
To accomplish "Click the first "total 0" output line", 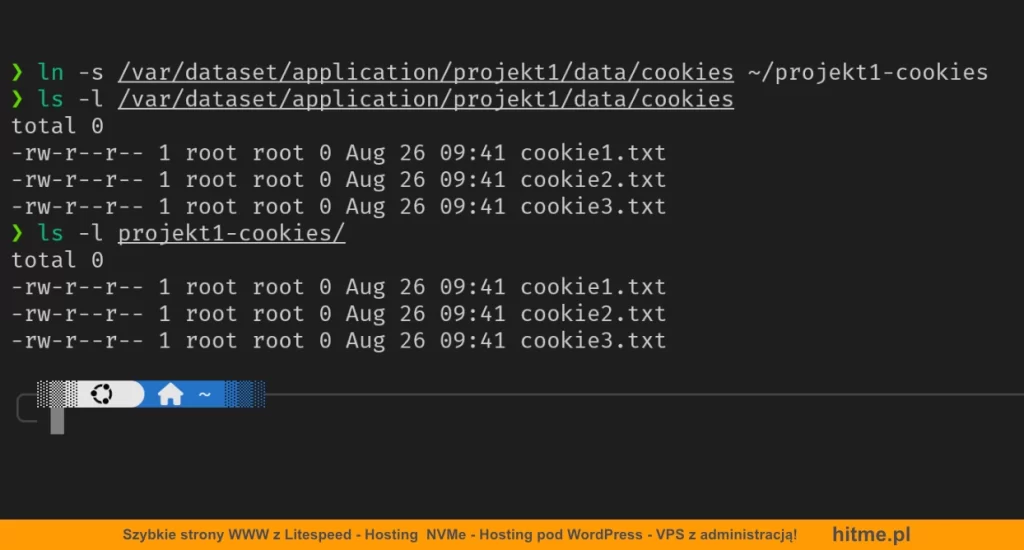I will tap(57, 126).
